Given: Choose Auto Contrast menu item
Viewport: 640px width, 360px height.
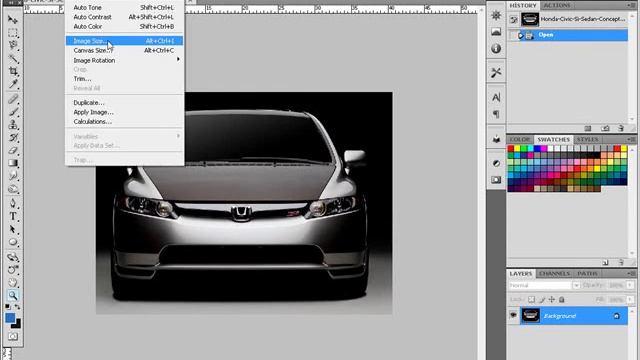Looking at the screenshot, I should pyautogui.click(x=124, y=17).
